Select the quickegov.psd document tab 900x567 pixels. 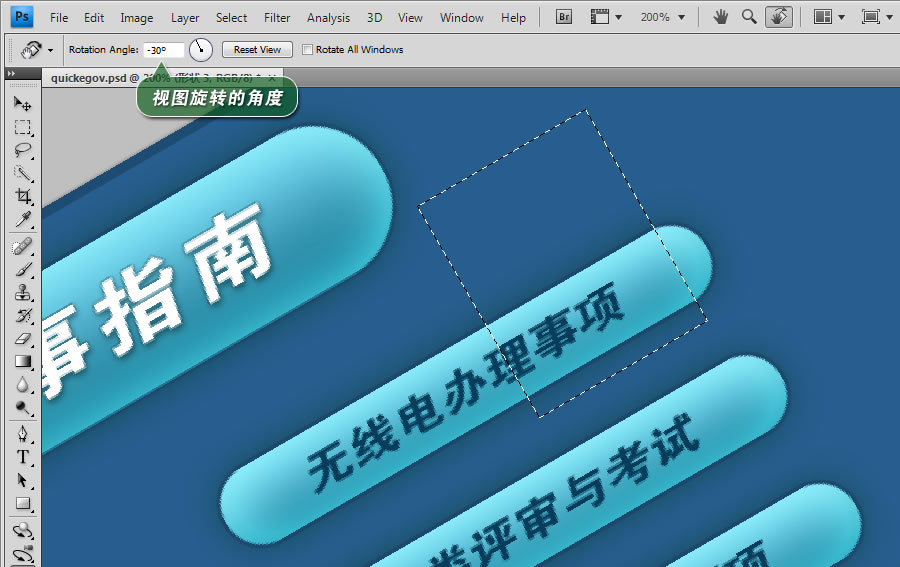click(x=160, y=78)
